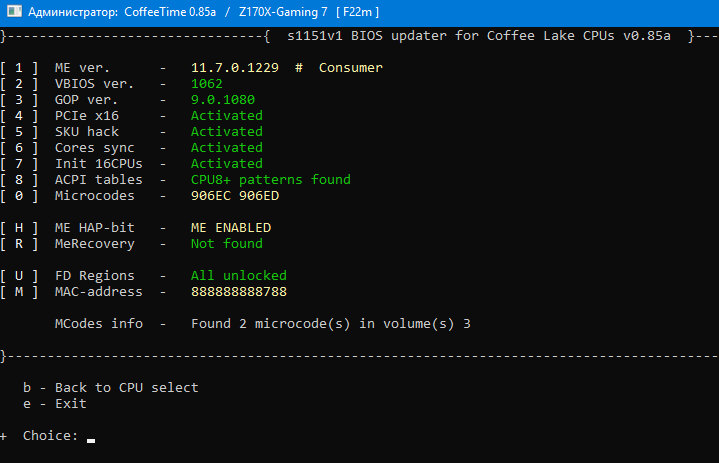Click the 'MAC-address' label
Image resolution: width=719 pixels, height=463 pixels.
(x=99, y=292)
